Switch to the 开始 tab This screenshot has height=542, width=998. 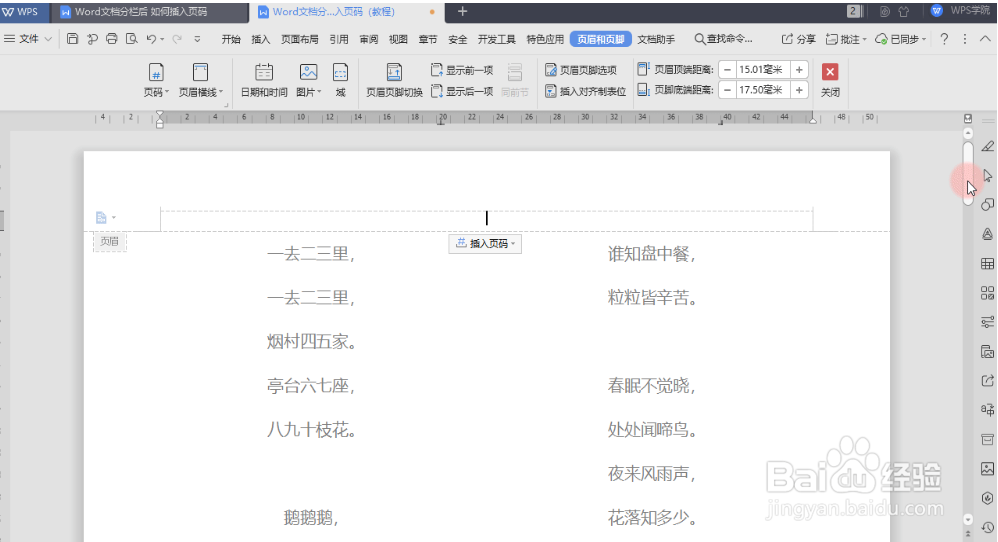coord(231,39)
